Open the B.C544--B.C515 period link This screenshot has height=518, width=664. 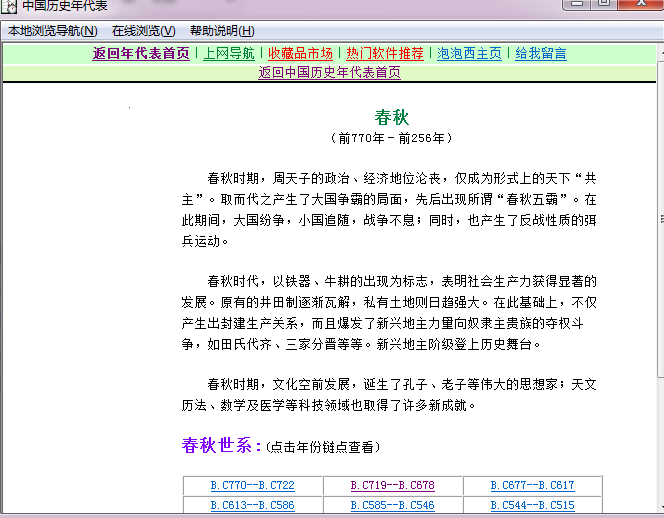click(532, 505)
